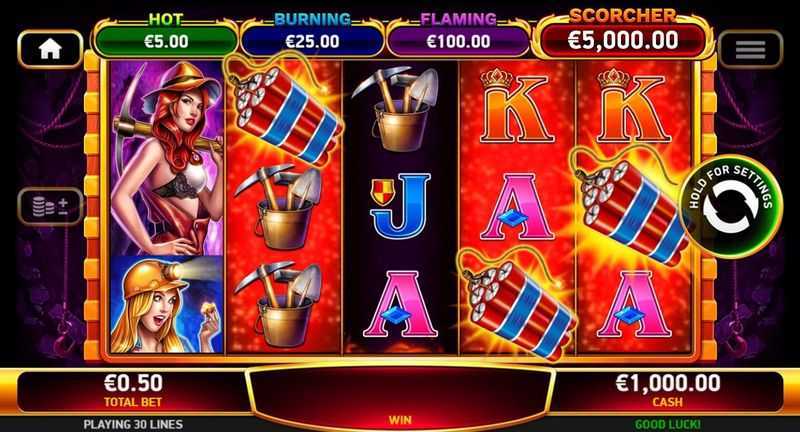Select the HOT €5.00 jackpot
This screenshot has height=432, width=800.
coord(166,36)
